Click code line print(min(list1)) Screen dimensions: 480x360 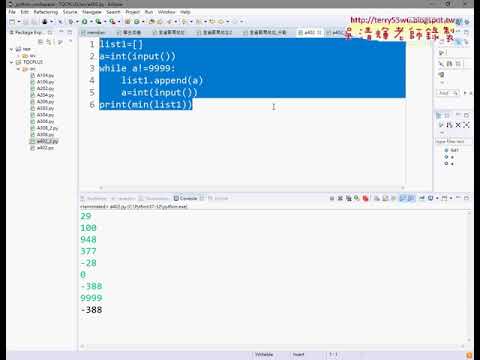pyautogui.click(x=146, y=105)
